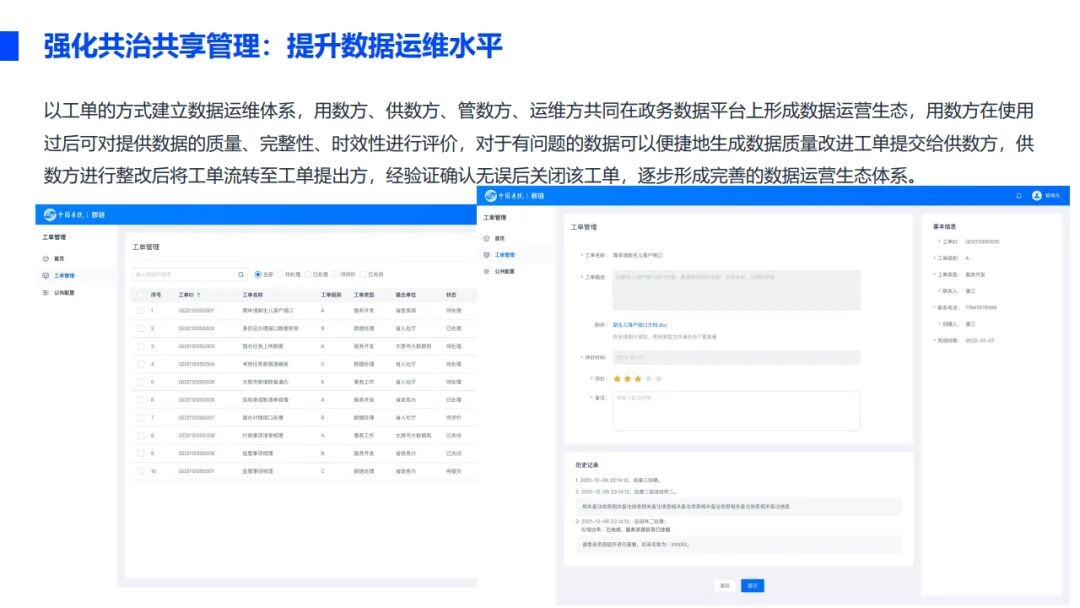Set rating with the third star
Viewport: 1080px width, 608px height.
[x=638, y=379]
